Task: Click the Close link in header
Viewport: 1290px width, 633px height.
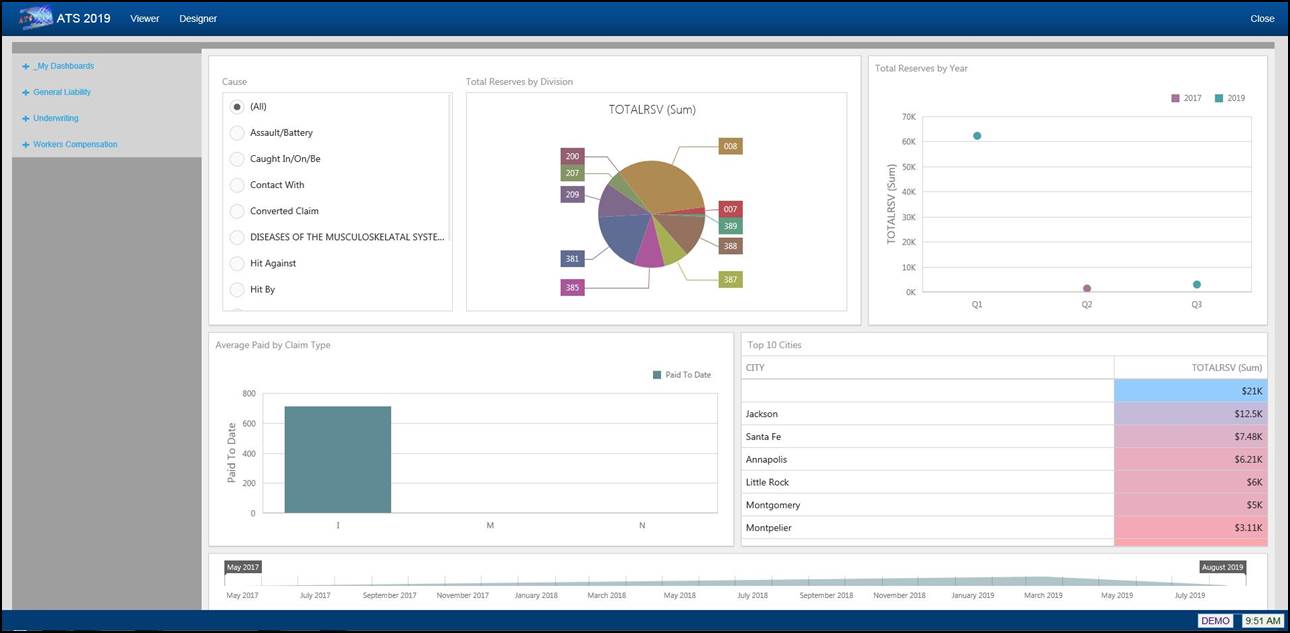Action: [x=1262, y=19]
